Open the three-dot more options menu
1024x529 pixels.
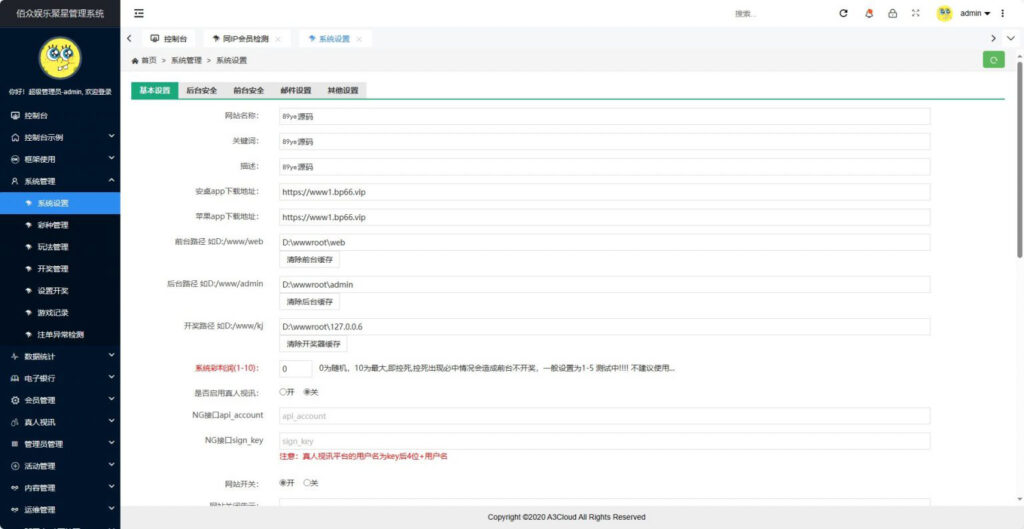tap(1003, 13)
